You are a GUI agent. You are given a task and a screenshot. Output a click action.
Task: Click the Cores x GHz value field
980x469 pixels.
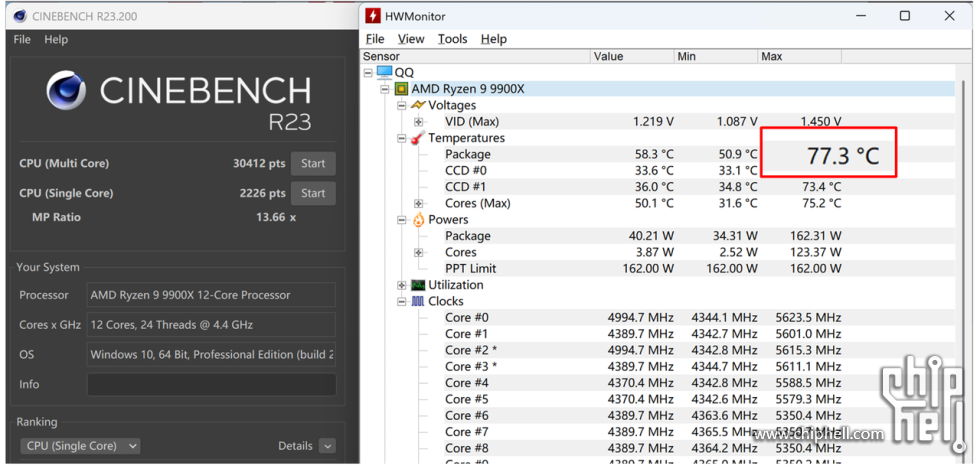point(211,325)
